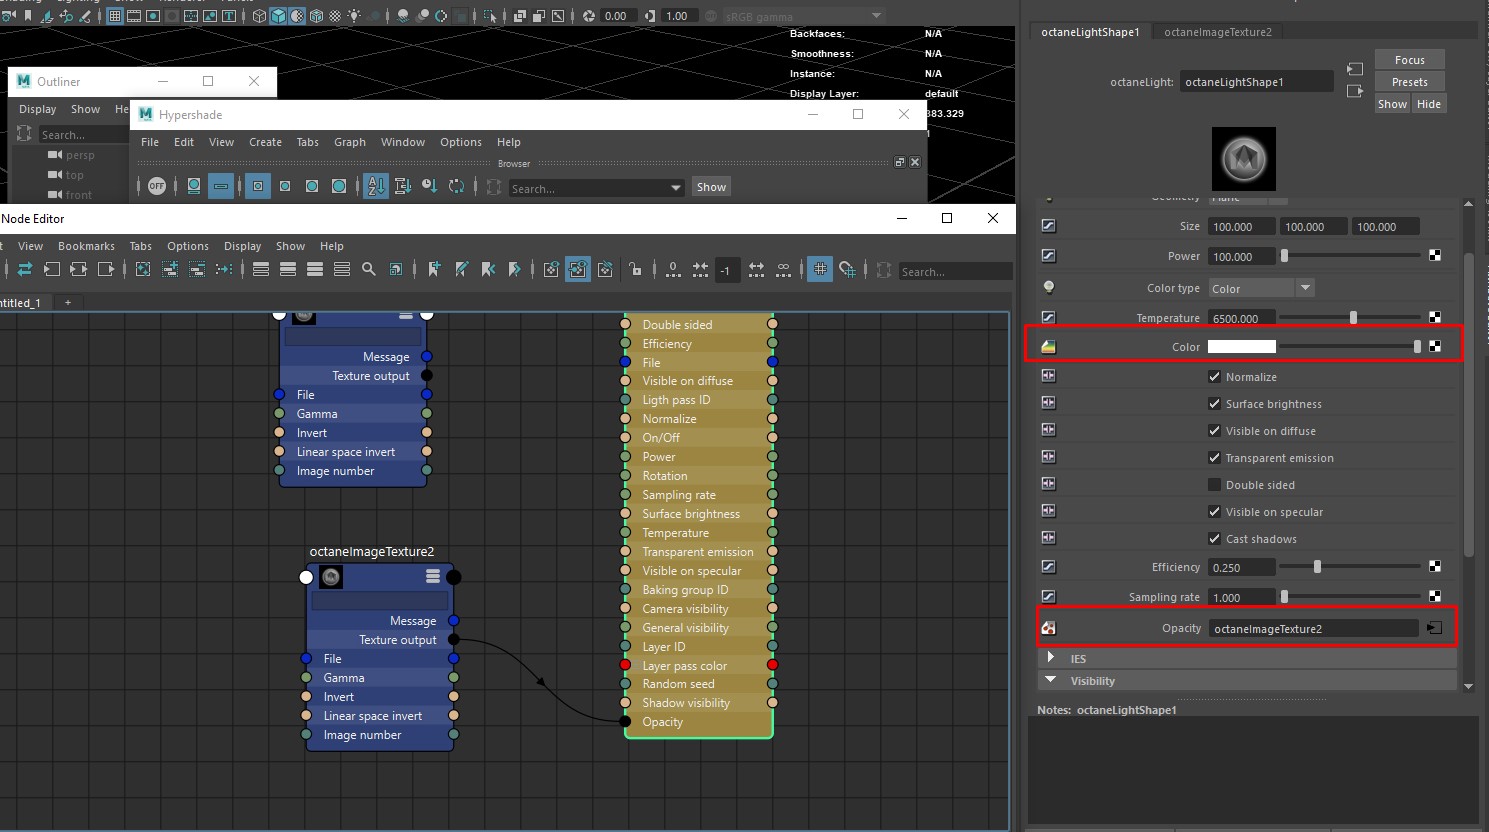This screenshot has width=1489, height=832.
Task: Click the Focus button
Action: (x=1410, y=60)
